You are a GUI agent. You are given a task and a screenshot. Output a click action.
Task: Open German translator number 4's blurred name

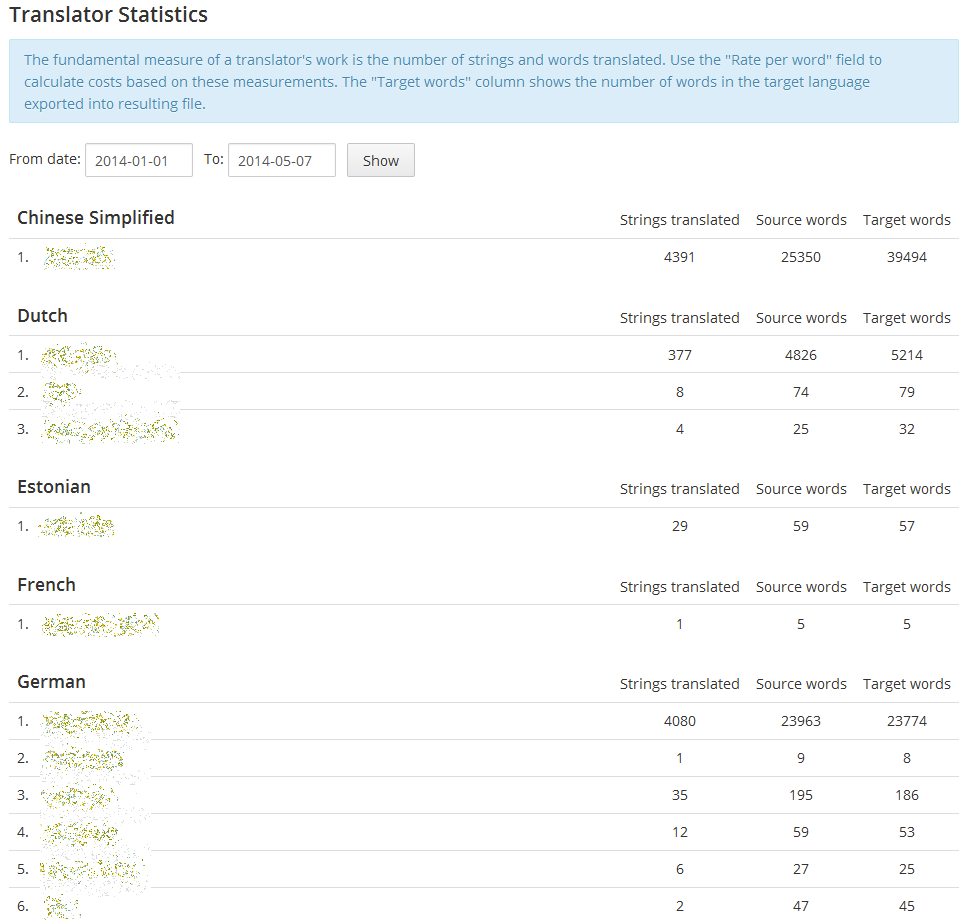(80, 833)
